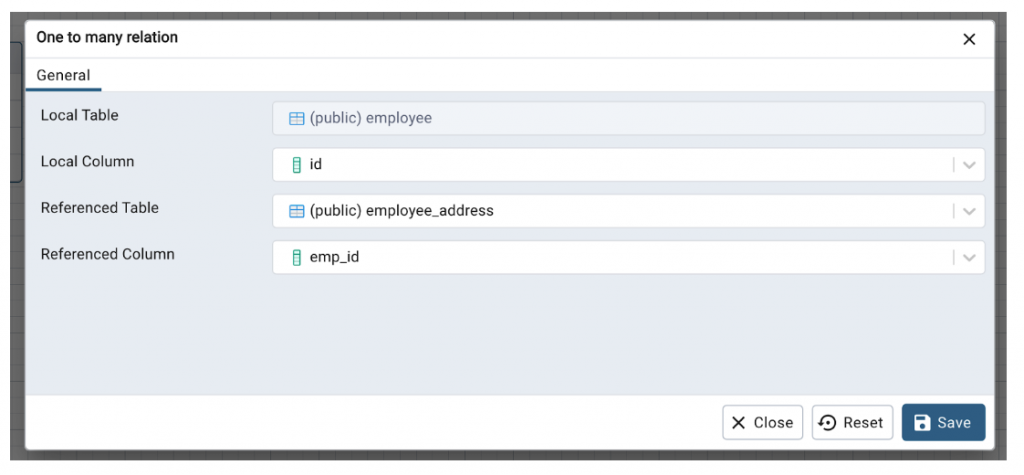The width and height of the screenshot is (1024, 475).
Task: Switch to the General tab
Action: pos(63,75)
